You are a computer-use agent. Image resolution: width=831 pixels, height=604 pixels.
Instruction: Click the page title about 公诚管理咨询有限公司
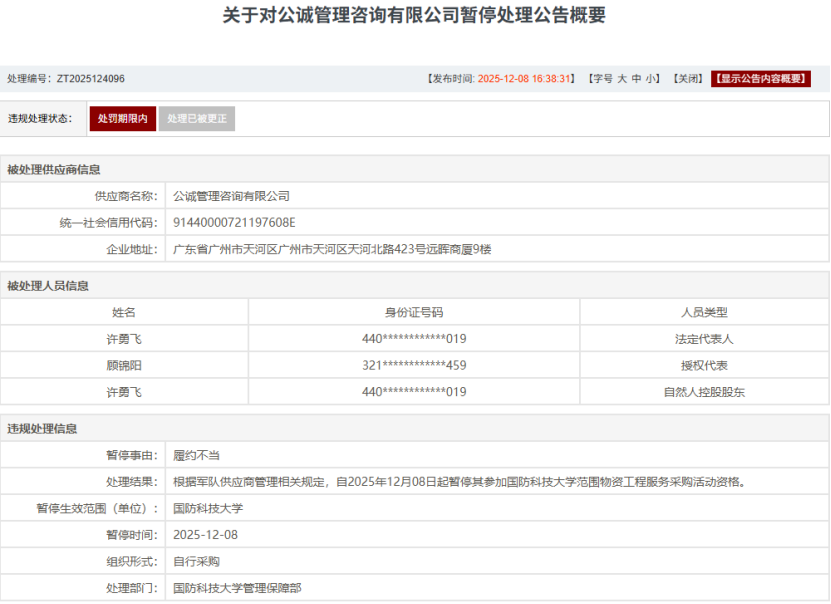tap(414, 16)
